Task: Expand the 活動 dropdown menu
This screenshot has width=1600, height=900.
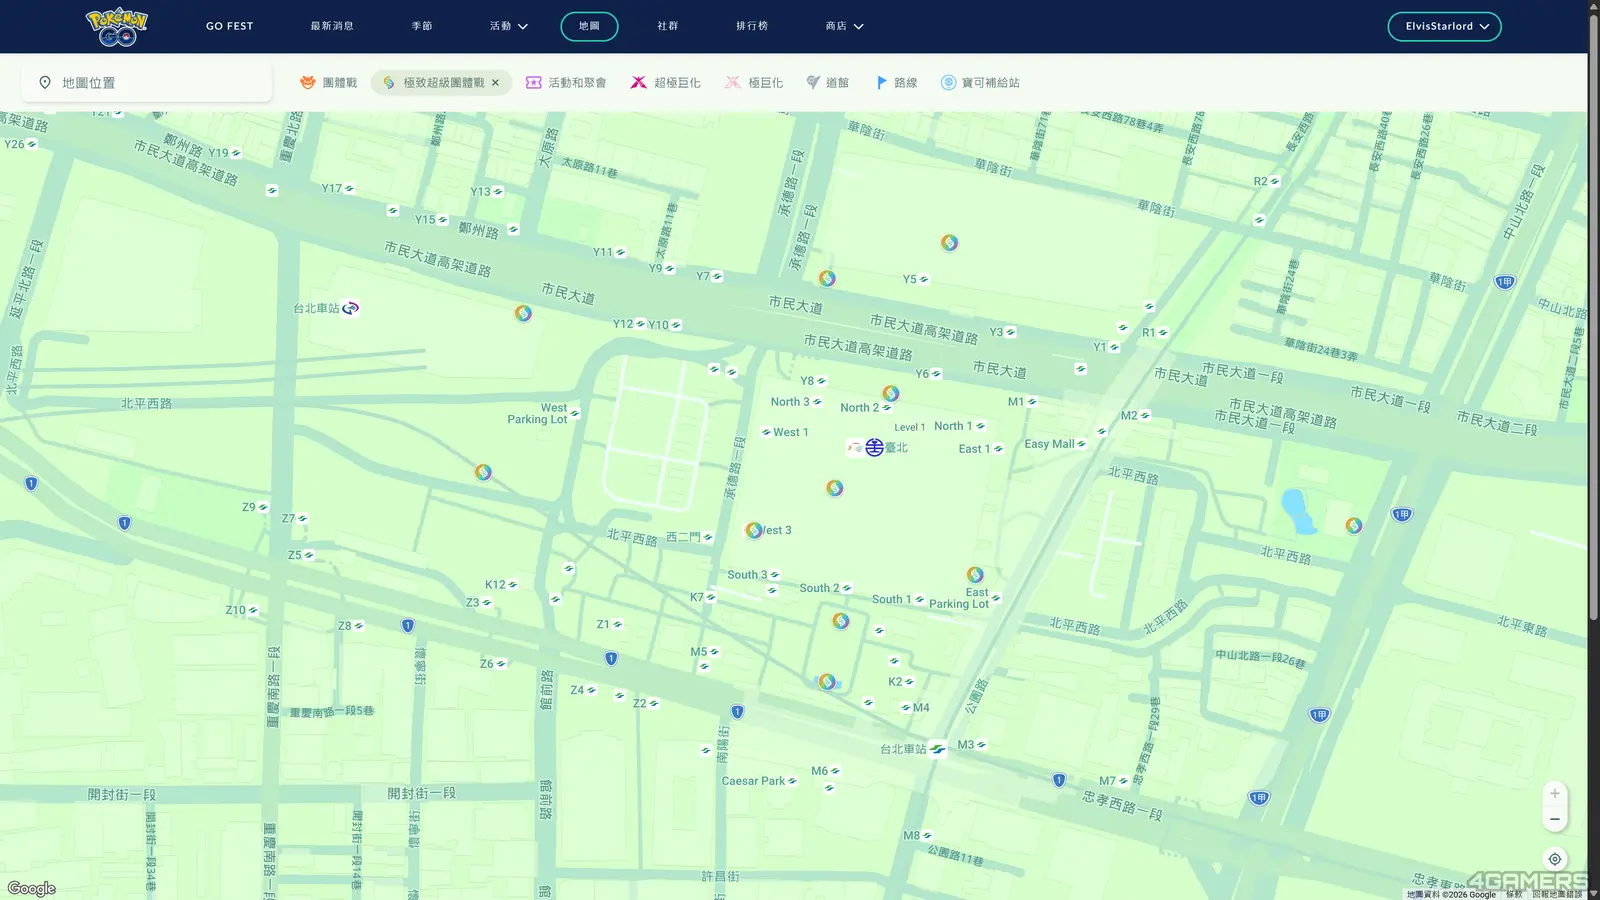Action: coord(509,26)
